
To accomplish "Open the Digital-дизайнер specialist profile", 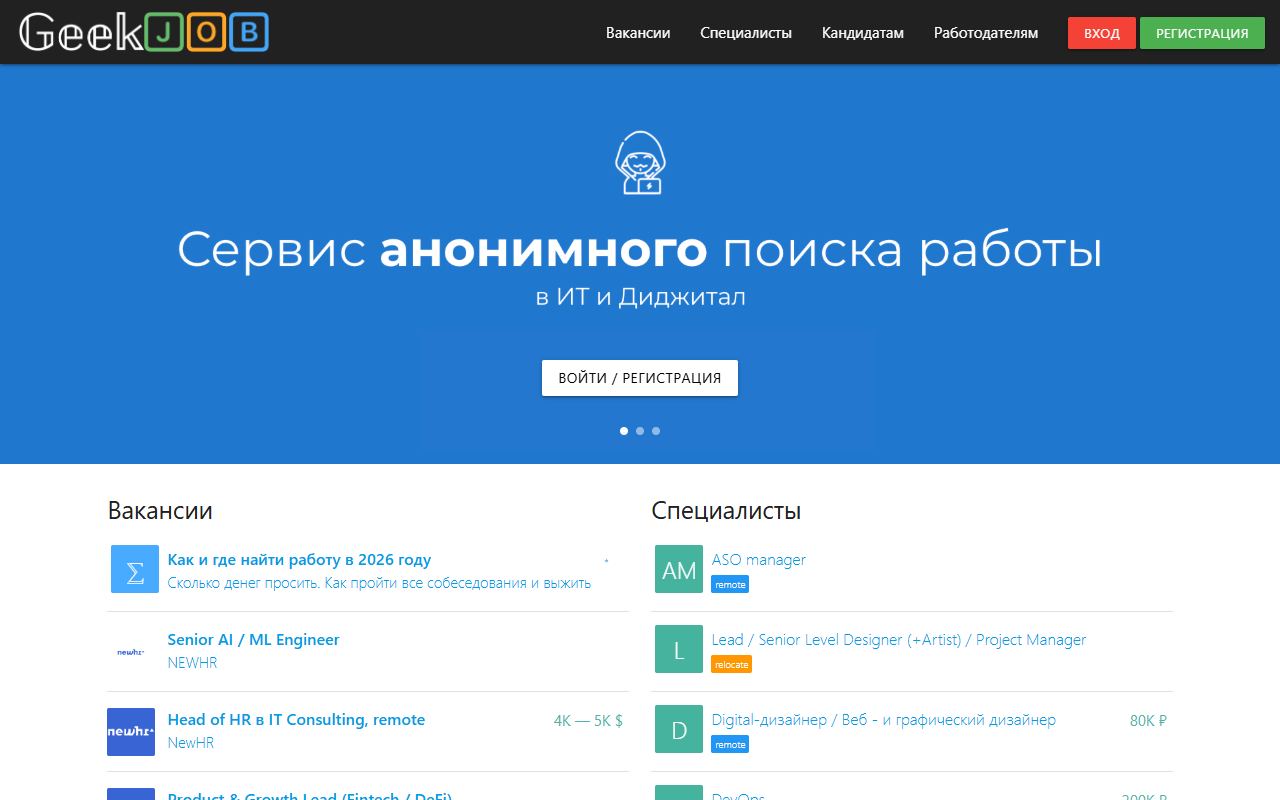I will [x=883, y=720].
